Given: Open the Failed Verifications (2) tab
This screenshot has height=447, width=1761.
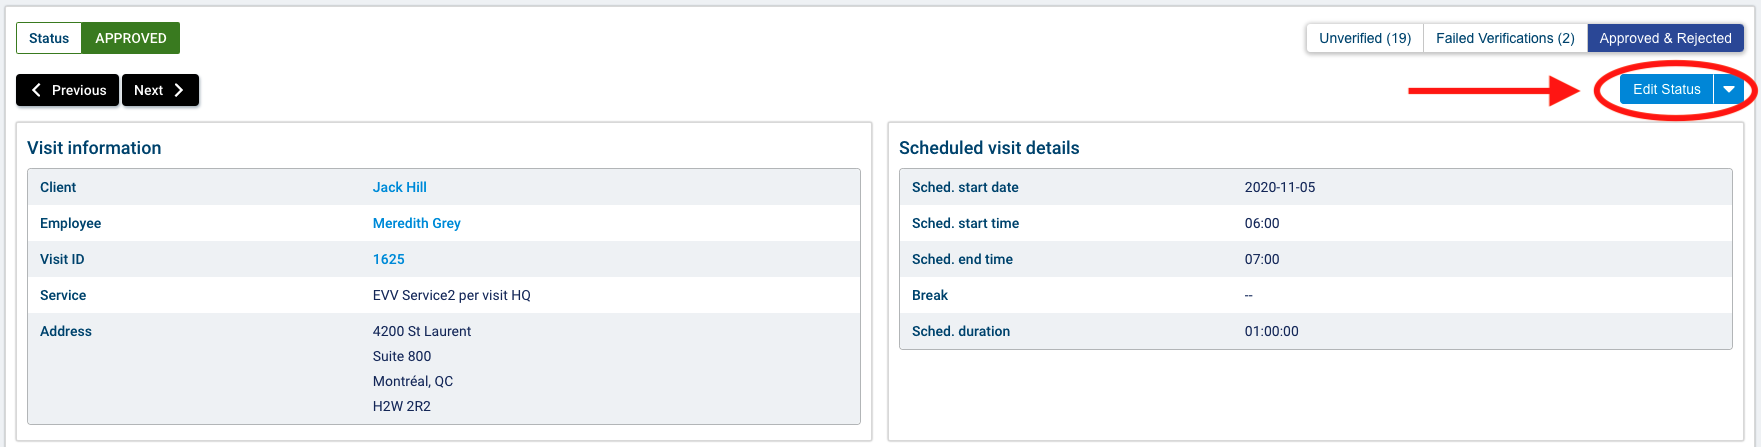Looking at the screenshot, I should click(1505, 38).
